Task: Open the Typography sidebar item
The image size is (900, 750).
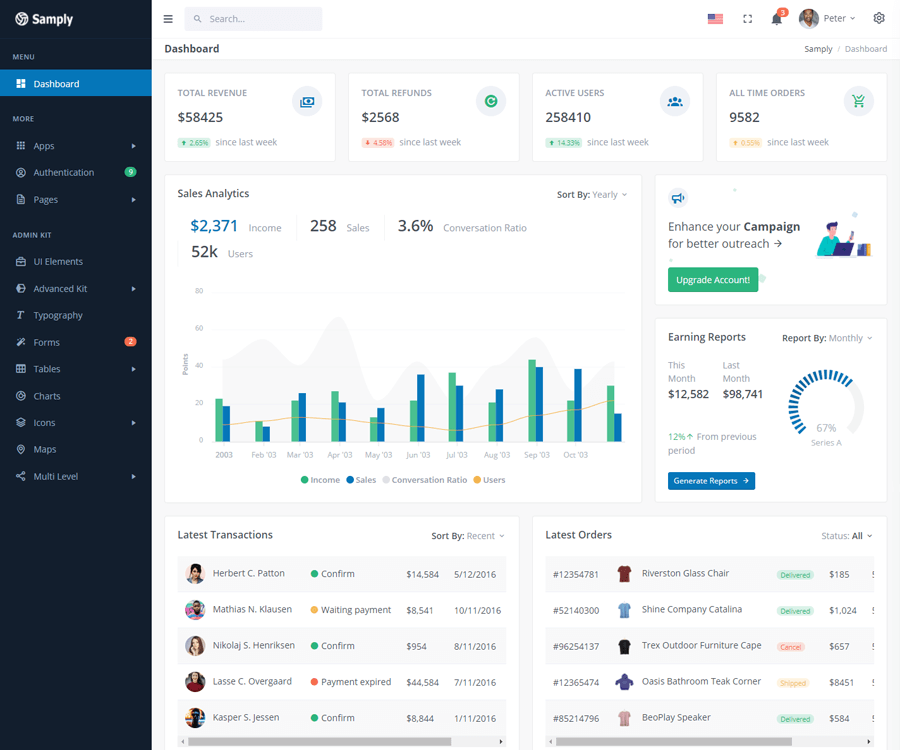Action: click(76, 315)
